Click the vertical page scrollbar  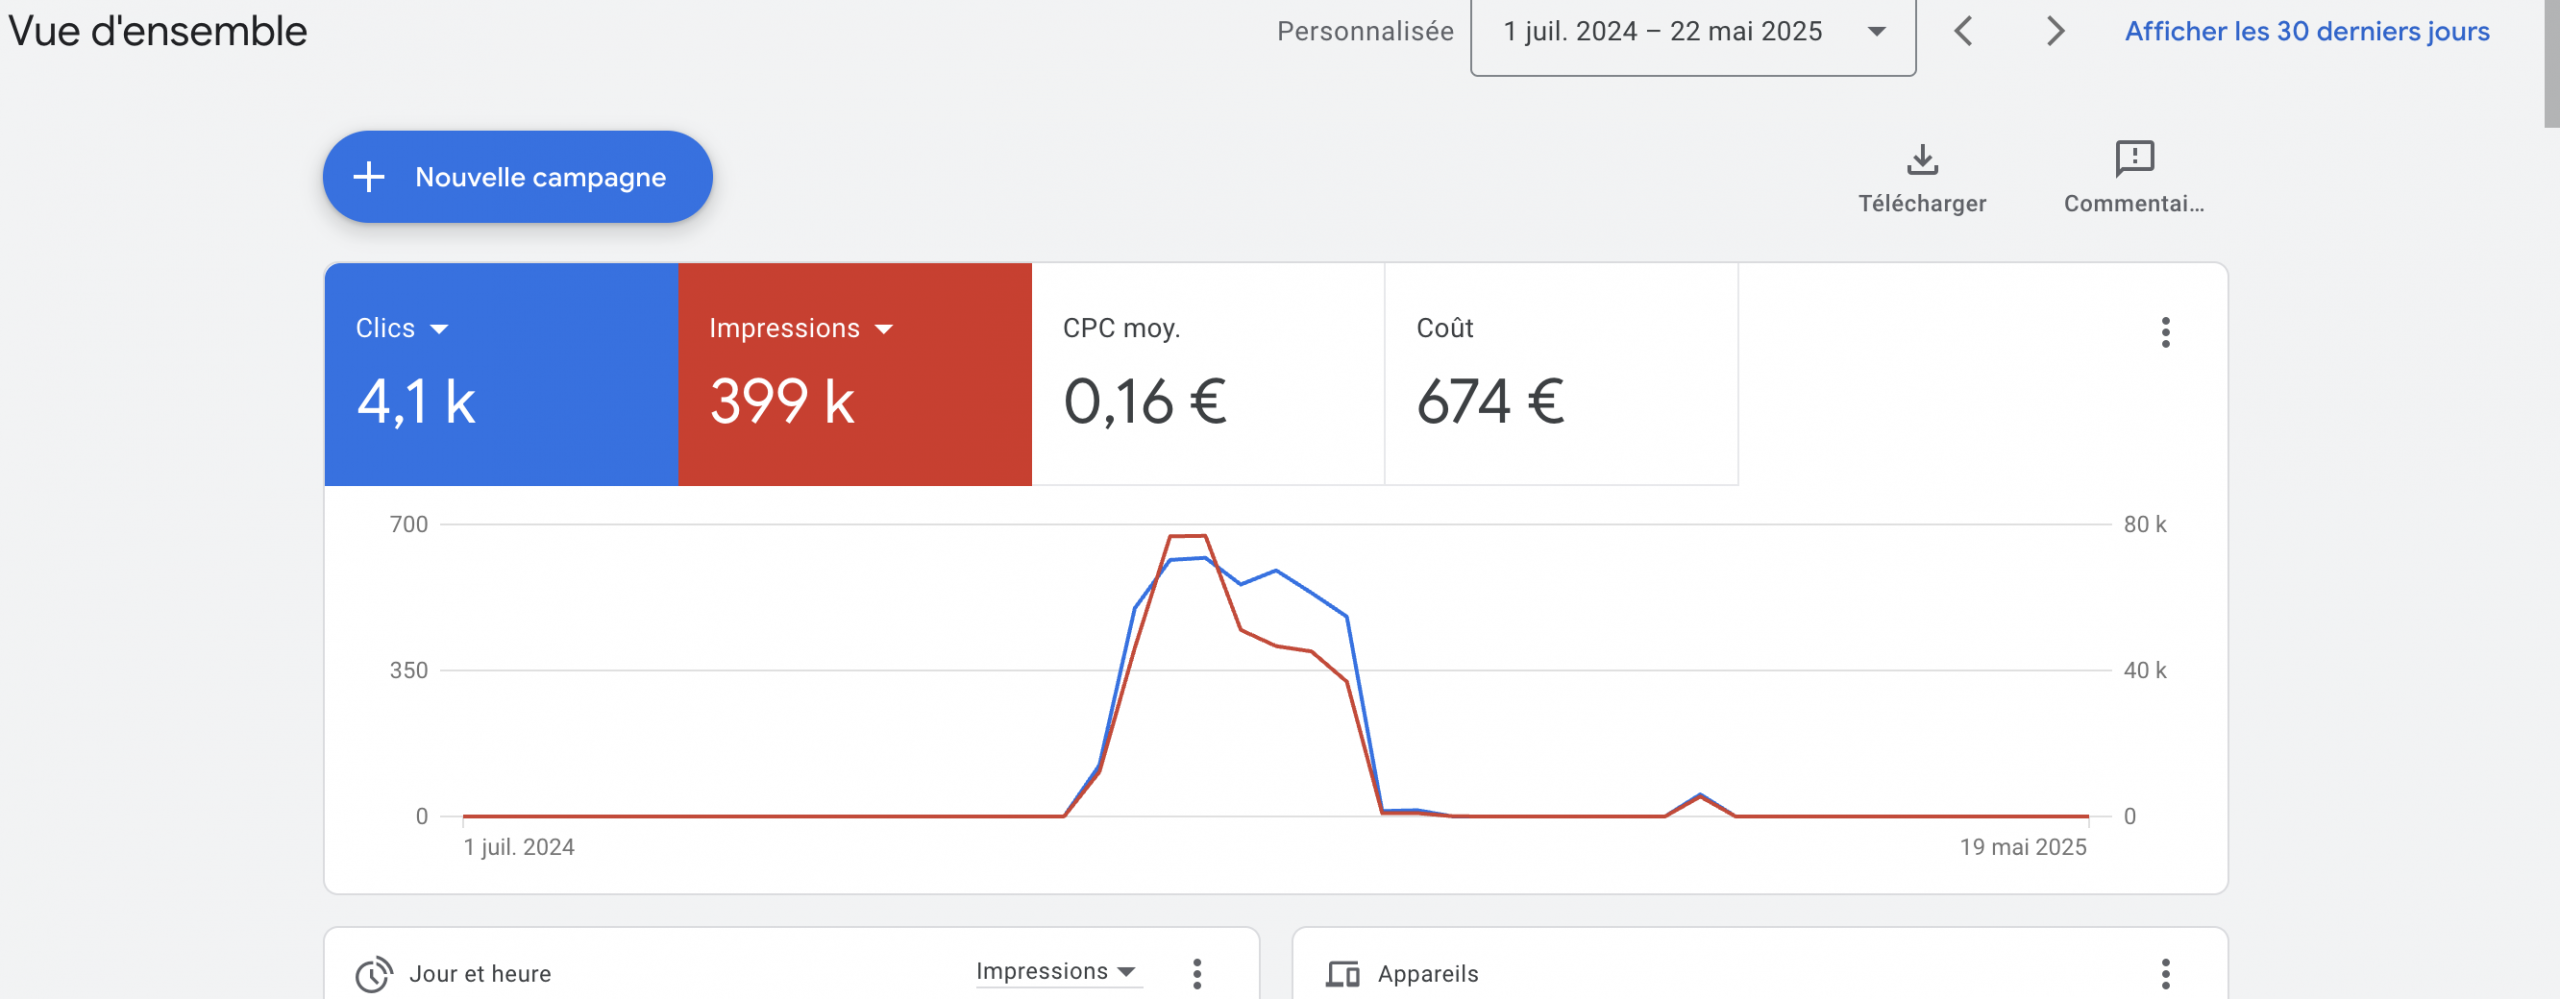click(x=2551, y=60)
